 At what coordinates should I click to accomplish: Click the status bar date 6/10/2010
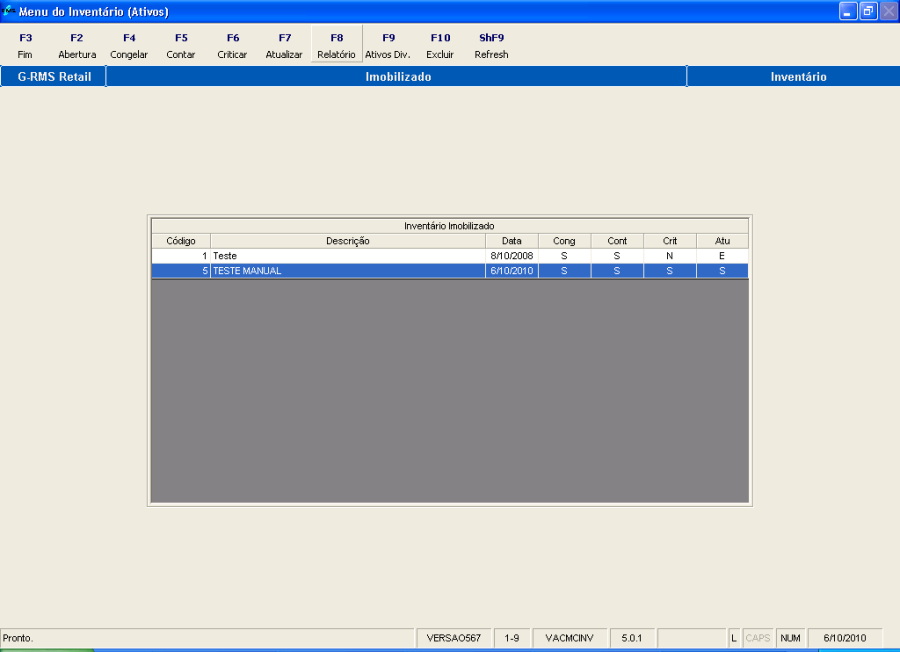tap(845, 638)
